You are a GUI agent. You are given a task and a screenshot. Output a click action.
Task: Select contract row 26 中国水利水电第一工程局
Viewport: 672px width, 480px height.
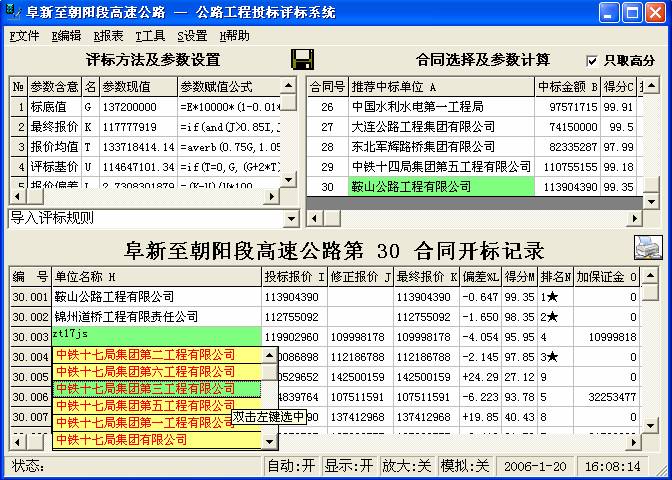click(441, 107)
